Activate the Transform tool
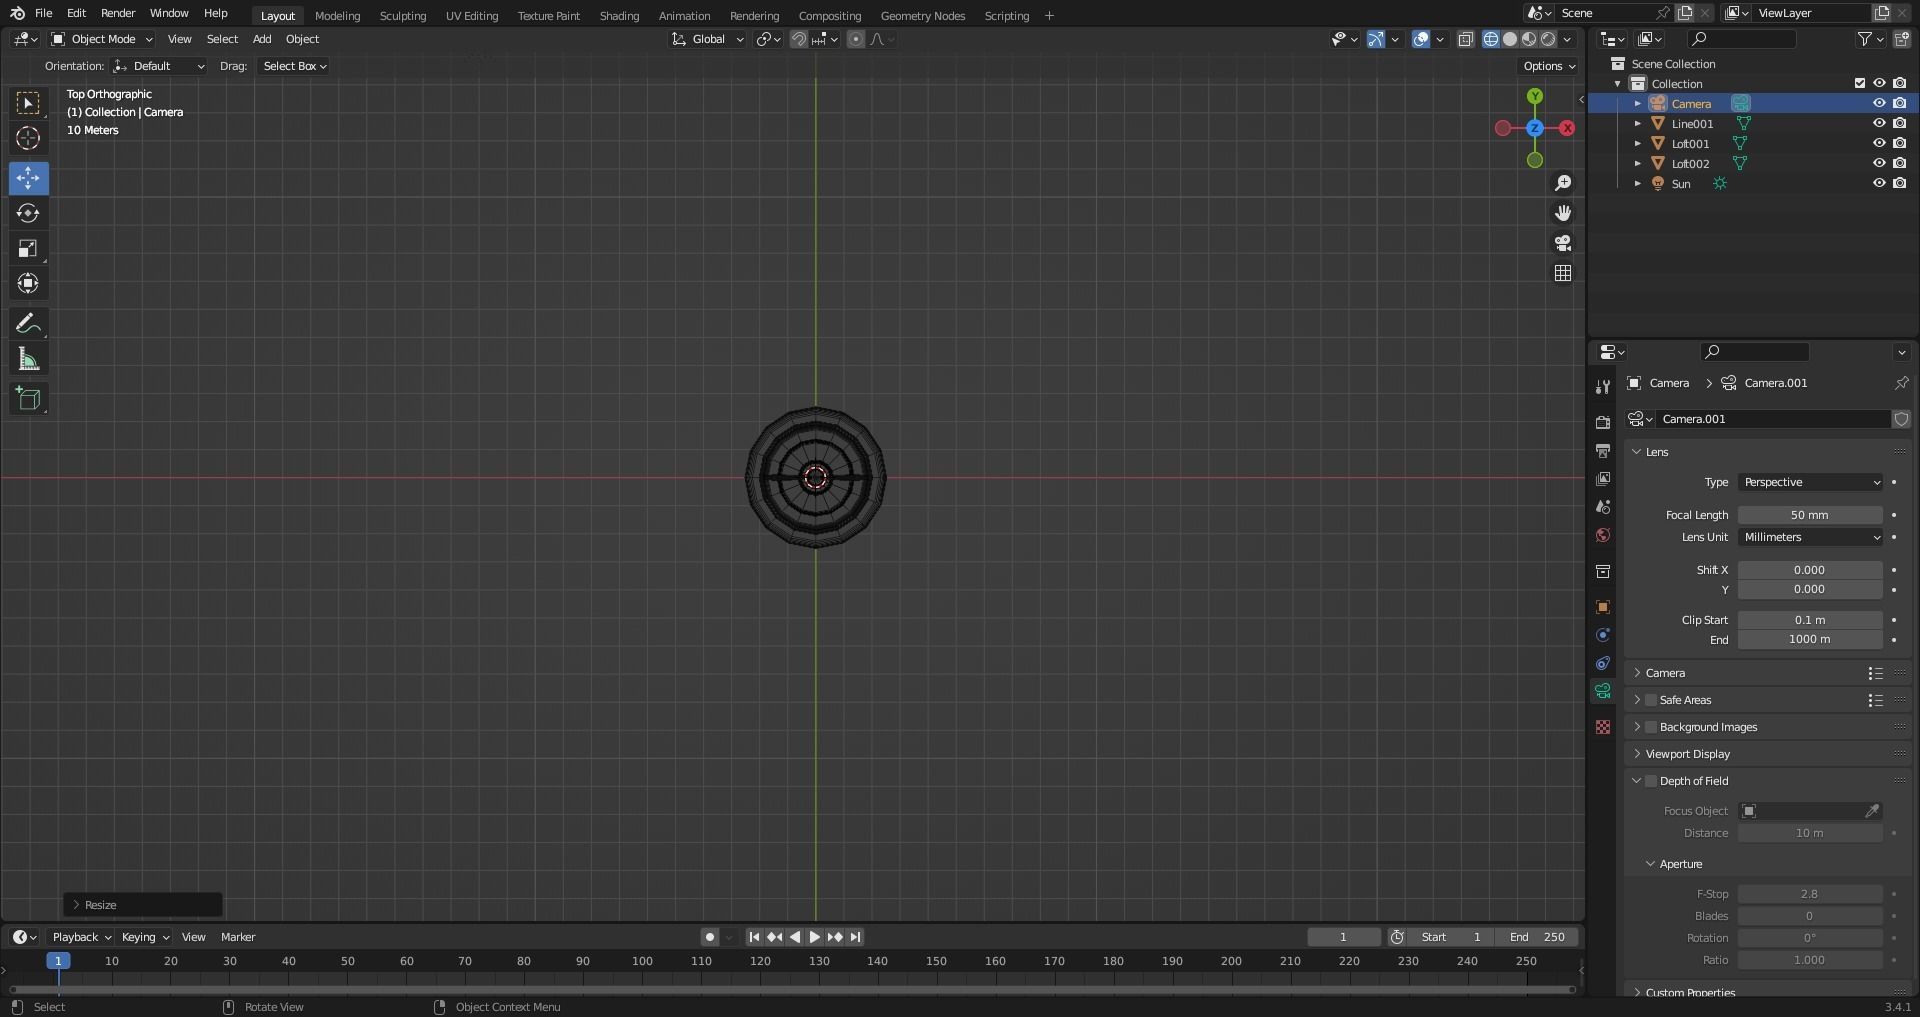Image resolution: width=1920 pixels, height=1017 pixels. click(x=28, y=284)
